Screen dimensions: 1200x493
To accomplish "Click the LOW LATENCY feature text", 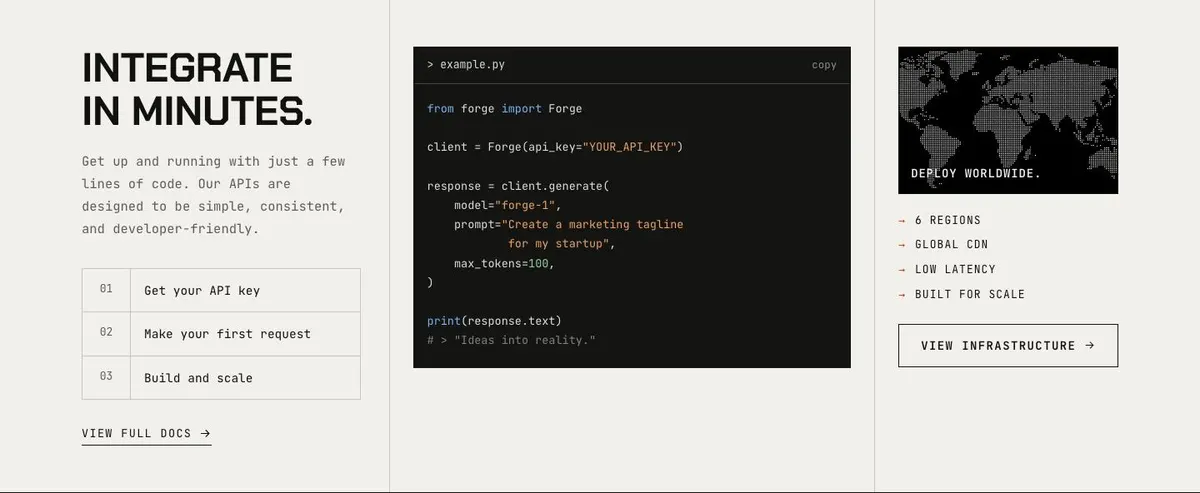I will 955,269.
